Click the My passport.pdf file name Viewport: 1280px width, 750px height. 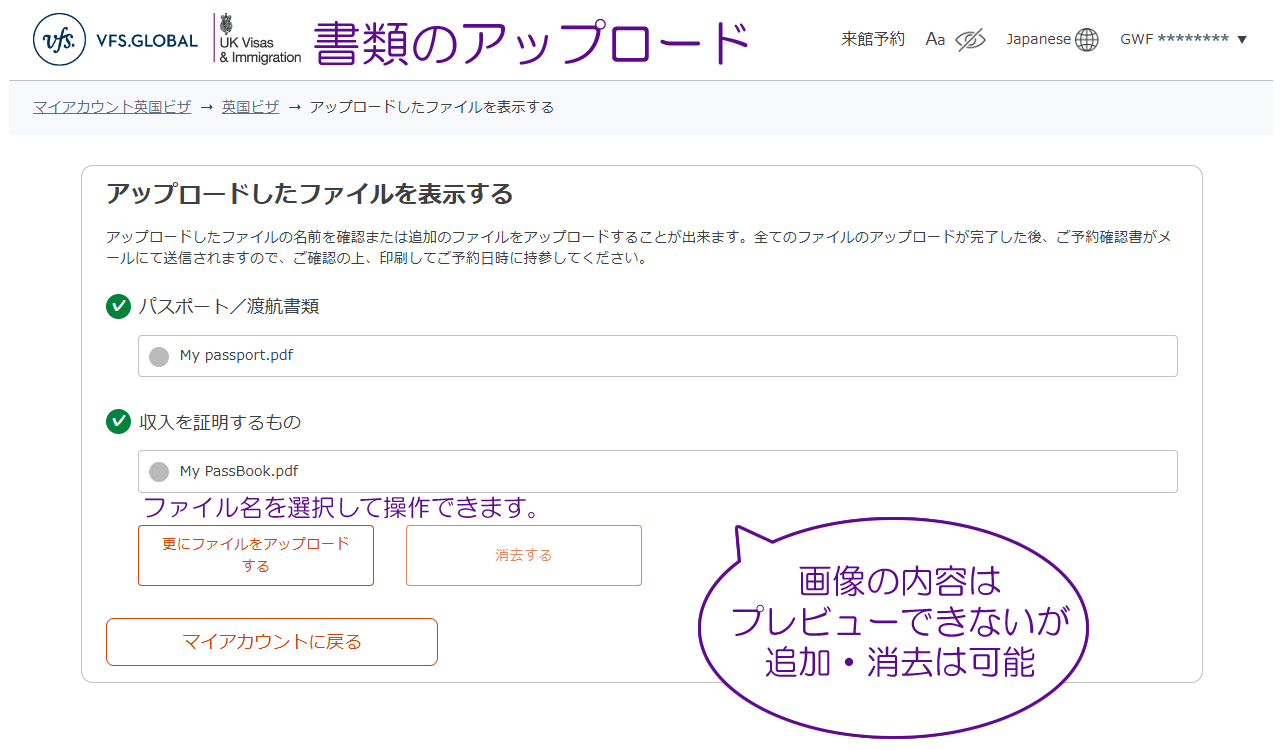pos(236,355)
